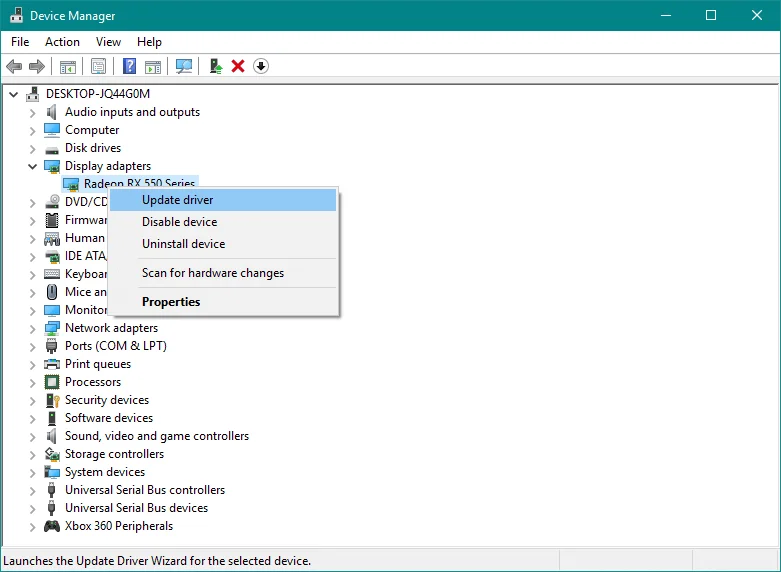Expand Universal Serial Bus controllers
Image resolution: width=781 pixels, height=572 pixels.
(x=32, y=491)
